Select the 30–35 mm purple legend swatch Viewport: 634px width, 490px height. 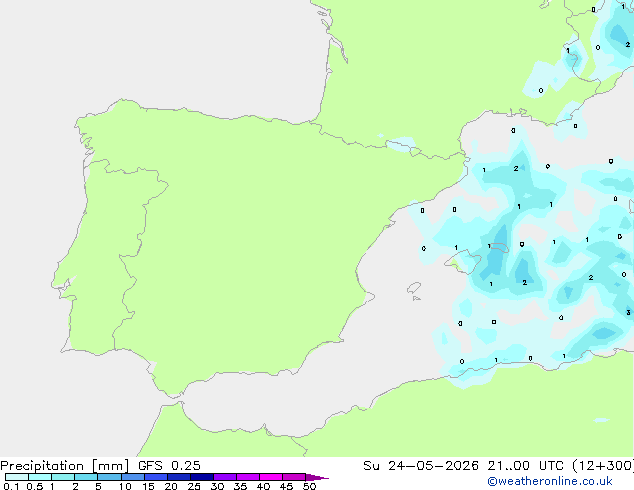click(x=224, y=477)
